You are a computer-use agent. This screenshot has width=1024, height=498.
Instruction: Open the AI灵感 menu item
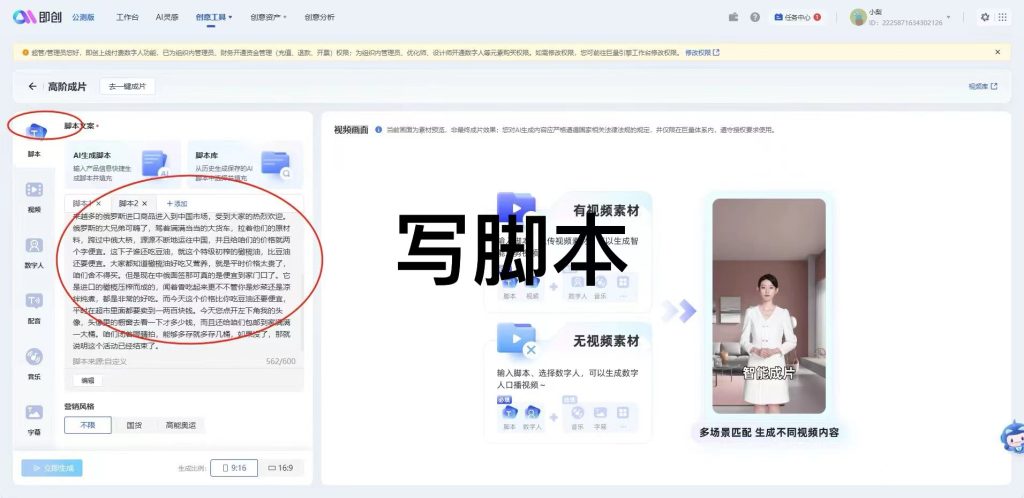pyautogui.click(x=167, y=18)
